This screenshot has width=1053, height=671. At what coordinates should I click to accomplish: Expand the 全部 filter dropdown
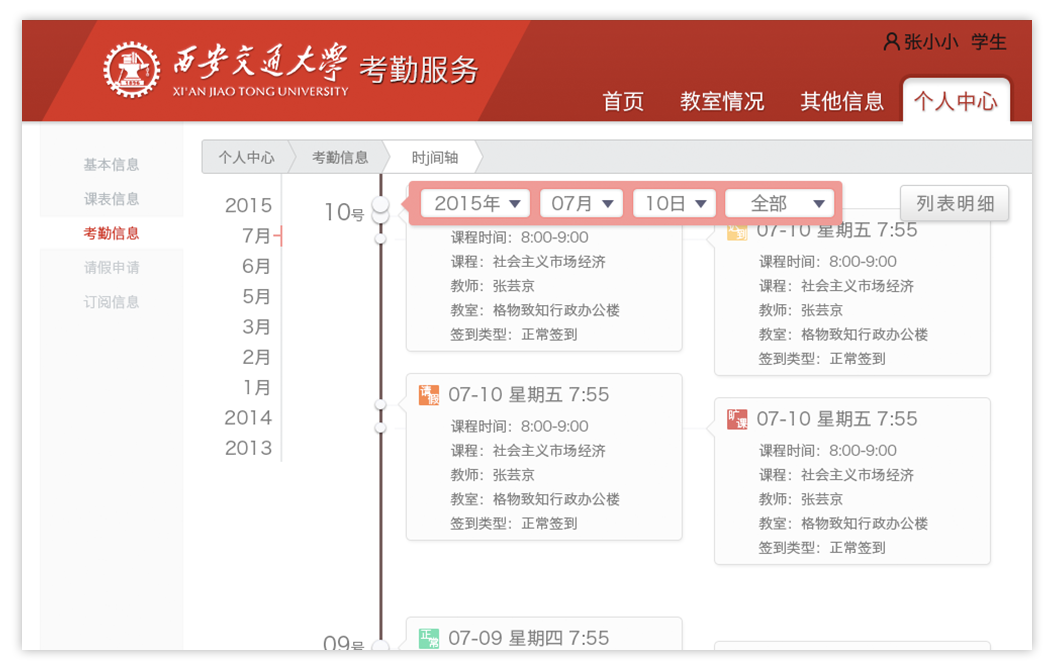(779, 204)
